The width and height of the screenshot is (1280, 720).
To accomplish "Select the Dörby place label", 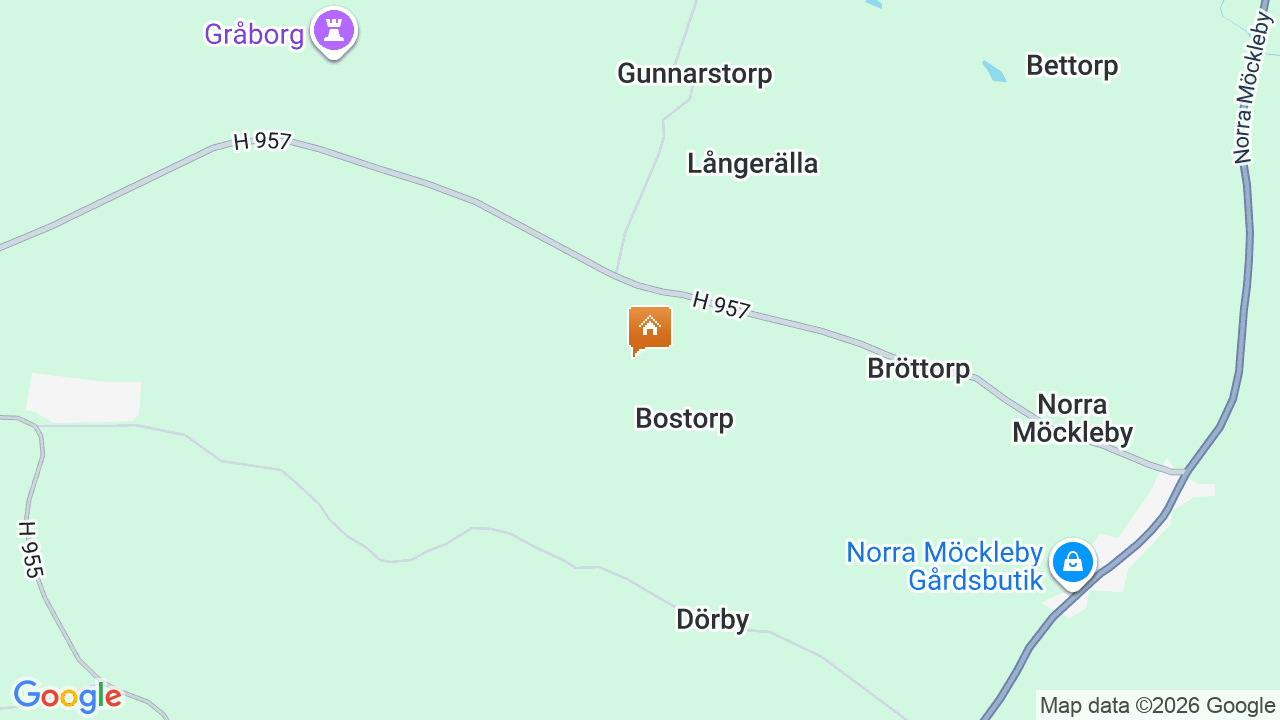I will pos(712,620).
